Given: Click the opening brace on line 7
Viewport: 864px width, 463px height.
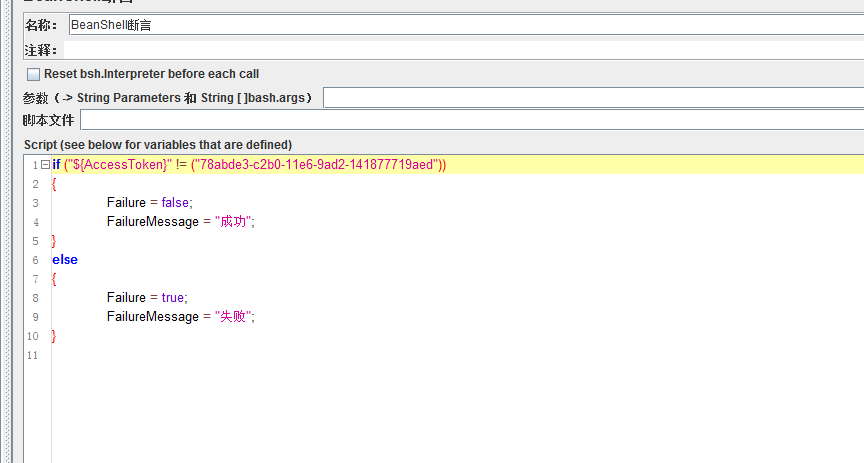Looking at the screenshot, I should tap(54, 279).
